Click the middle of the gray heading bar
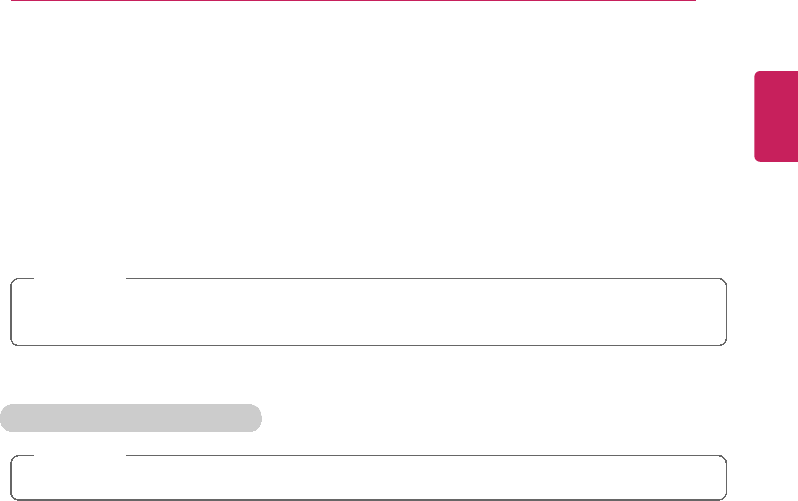 point(131,418)
